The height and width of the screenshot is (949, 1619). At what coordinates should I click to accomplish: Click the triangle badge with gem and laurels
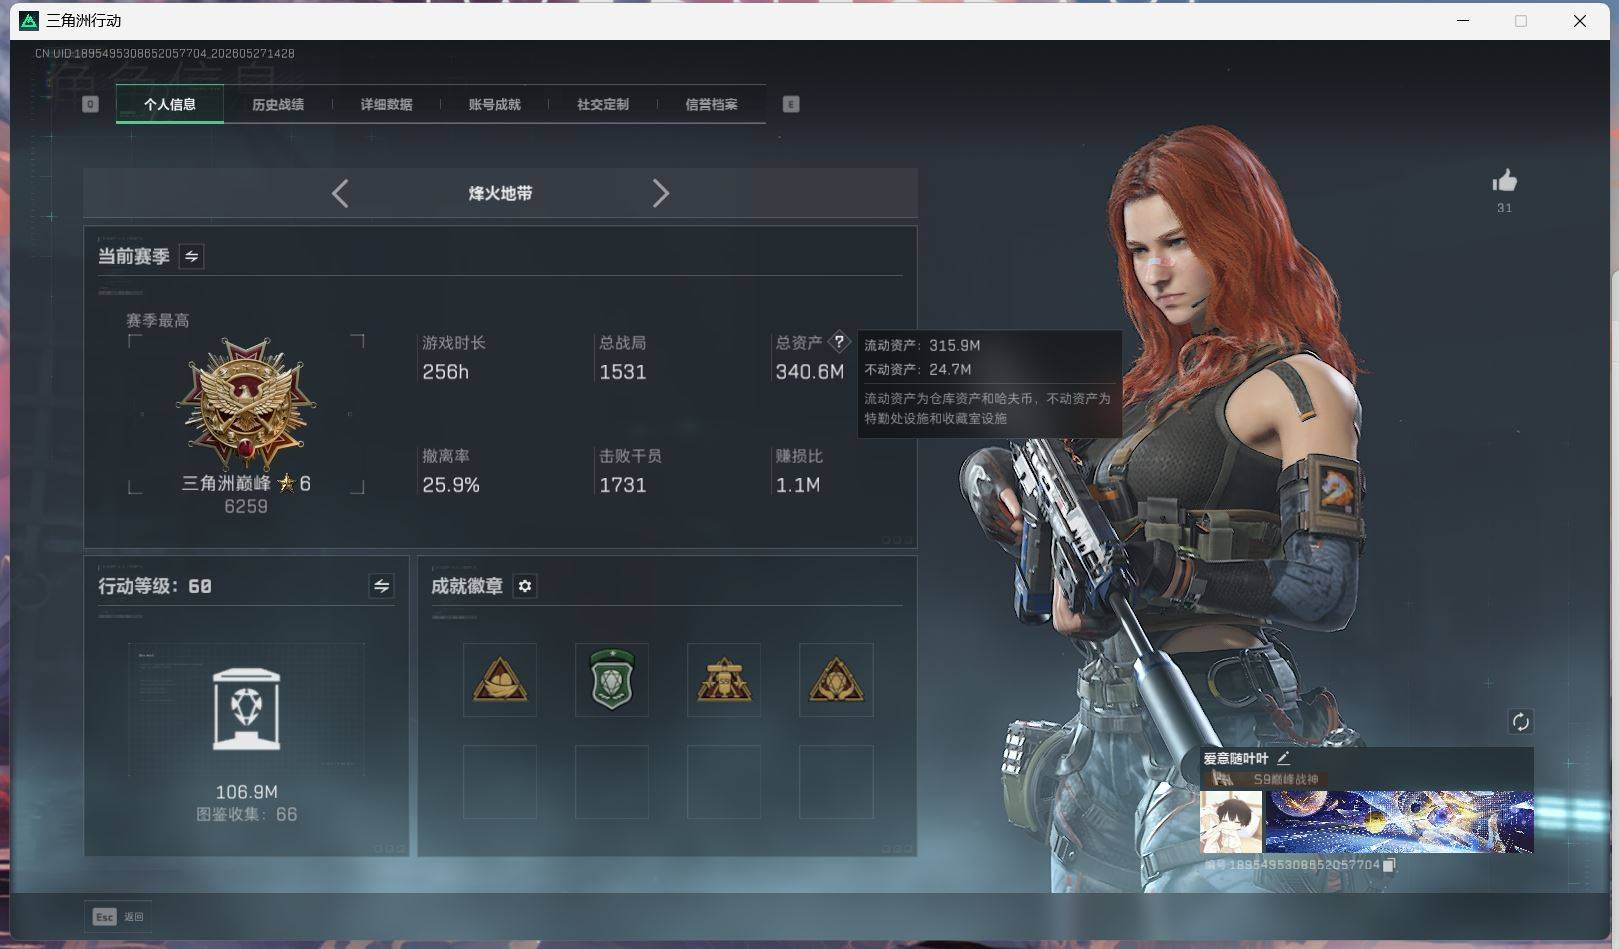click(836, 680)
